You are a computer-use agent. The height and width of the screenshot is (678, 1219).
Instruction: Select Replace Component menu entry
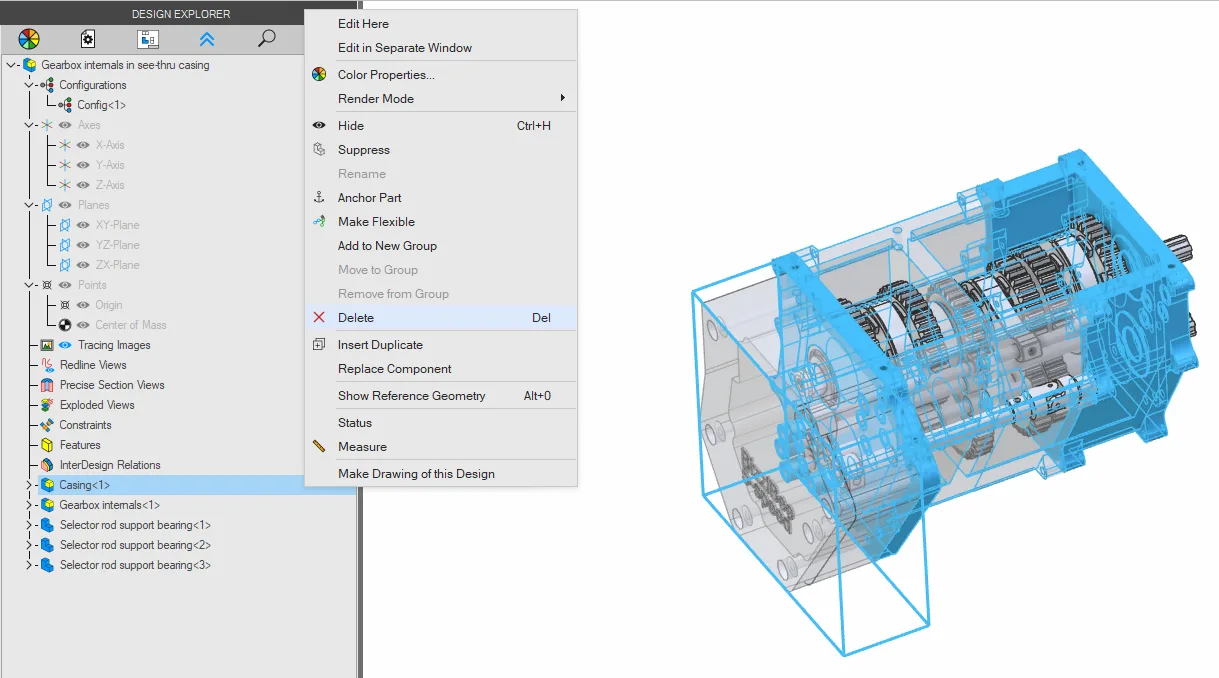(x=441, y=369)
